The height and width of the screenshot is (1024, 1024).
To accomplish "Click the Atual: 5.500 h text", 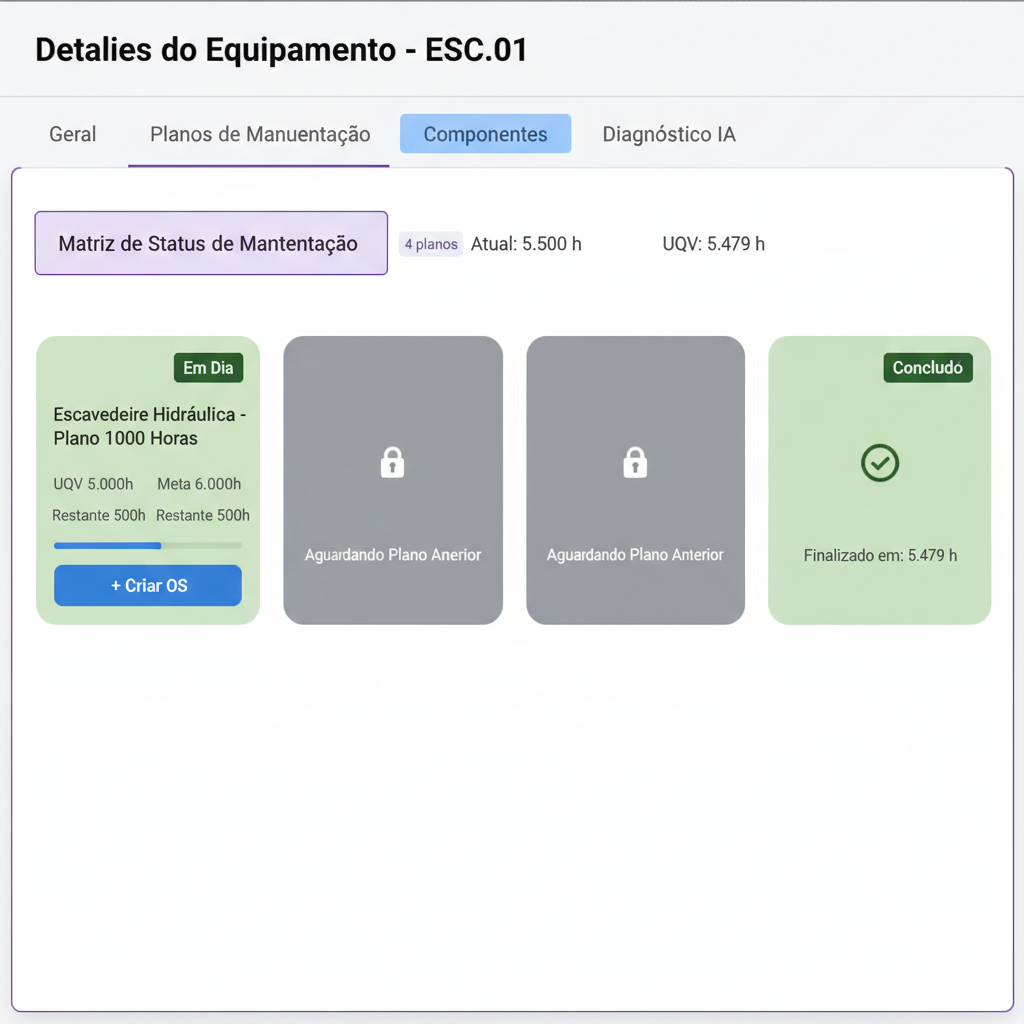I will (526, 244).
